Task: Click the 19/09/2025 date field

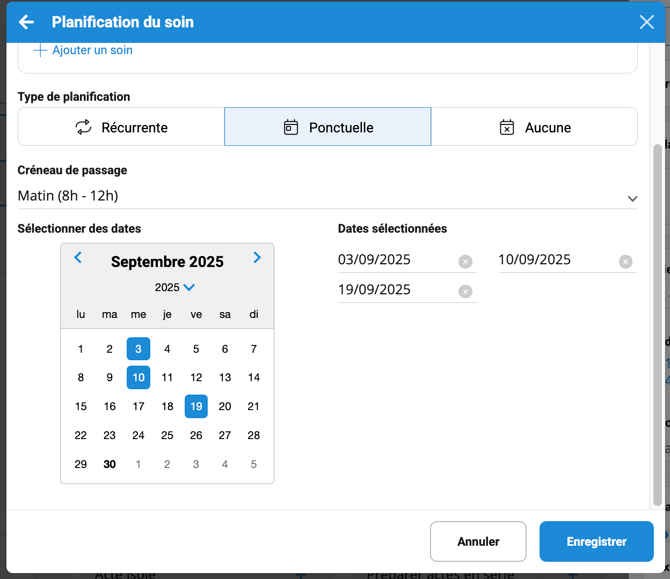Action: 395,290
